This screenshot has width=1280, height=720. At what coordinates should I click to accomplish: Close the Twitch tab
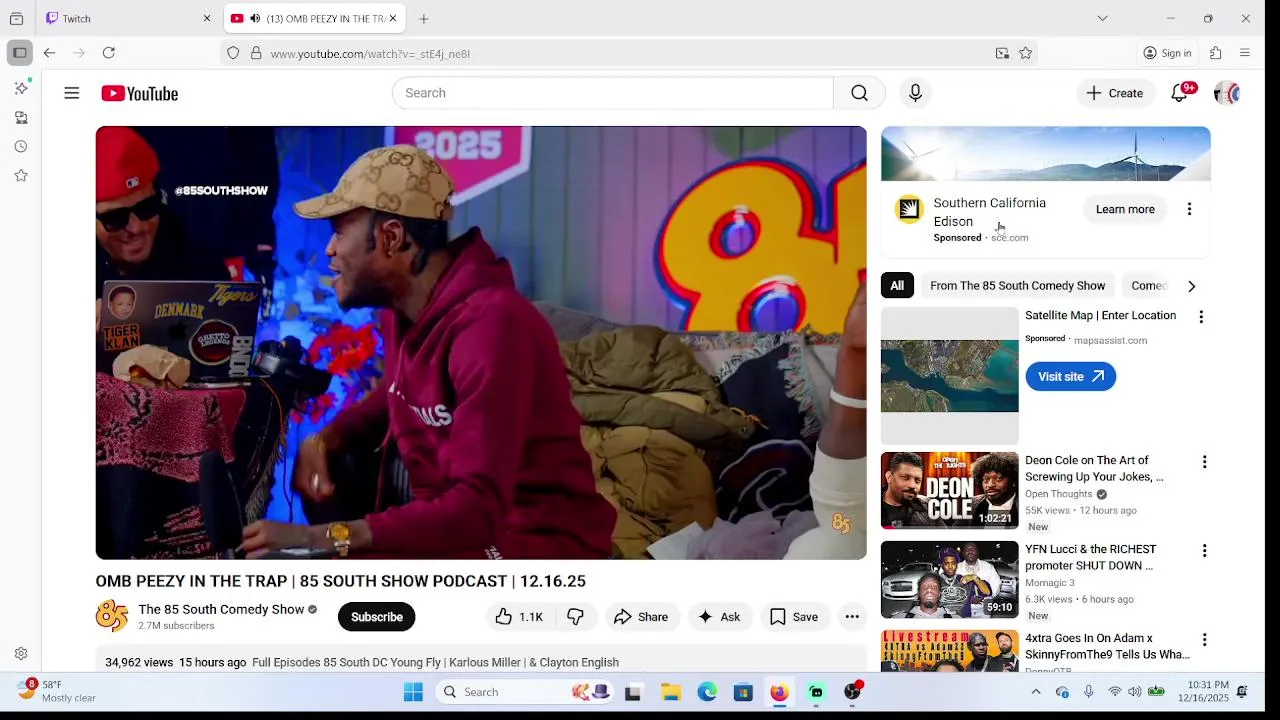(207, 18)
